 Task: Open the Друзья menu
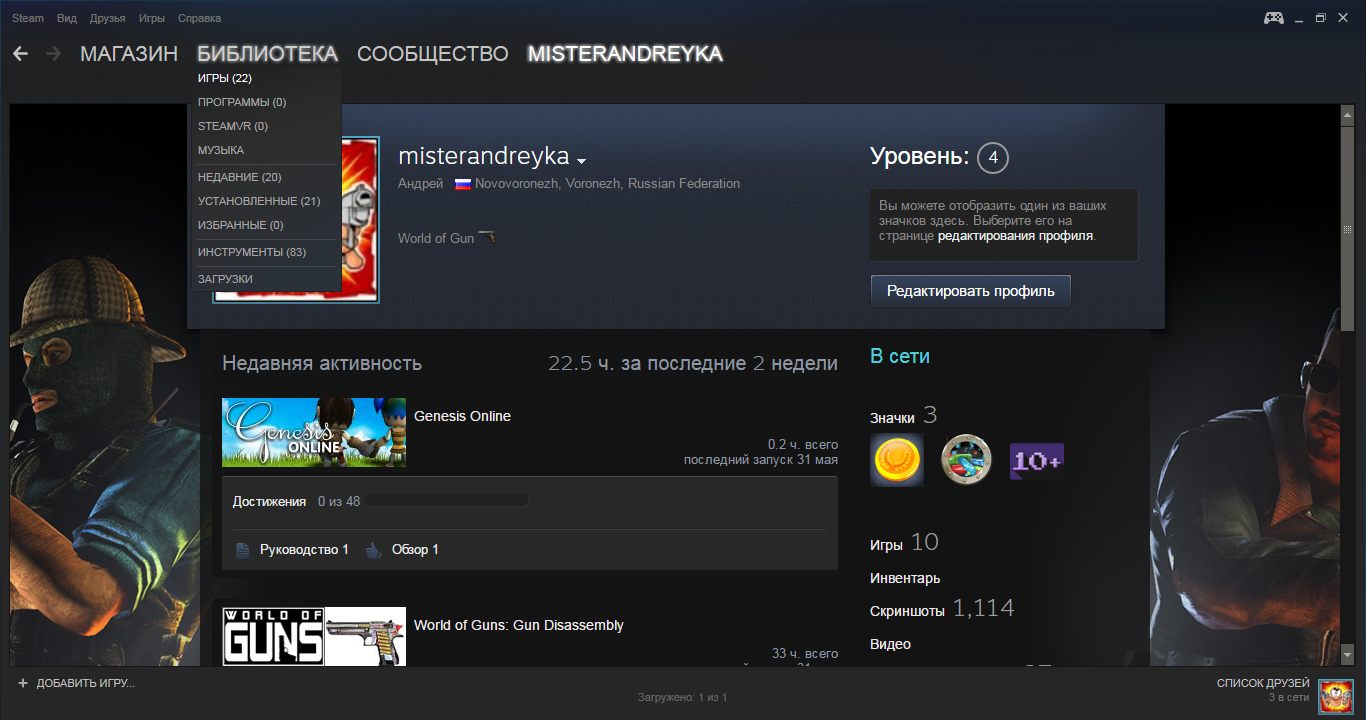pos(108,18)
